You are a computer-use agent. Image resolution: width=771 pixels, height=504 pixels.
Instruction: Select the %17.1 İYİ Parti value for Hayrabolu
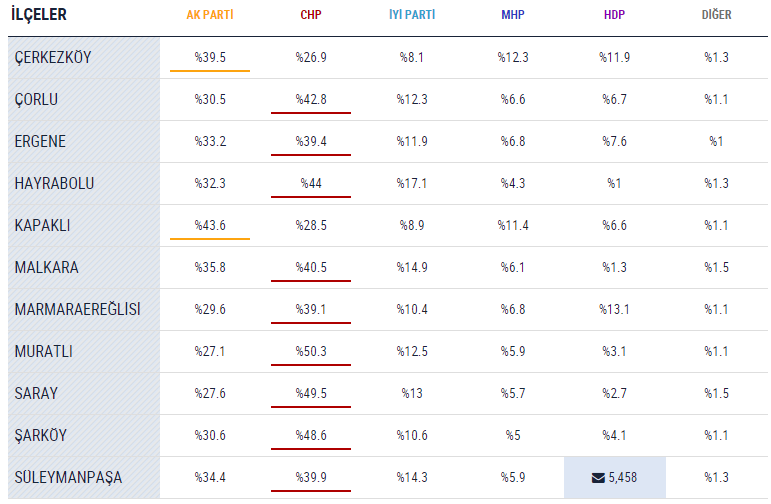(412, 184)
